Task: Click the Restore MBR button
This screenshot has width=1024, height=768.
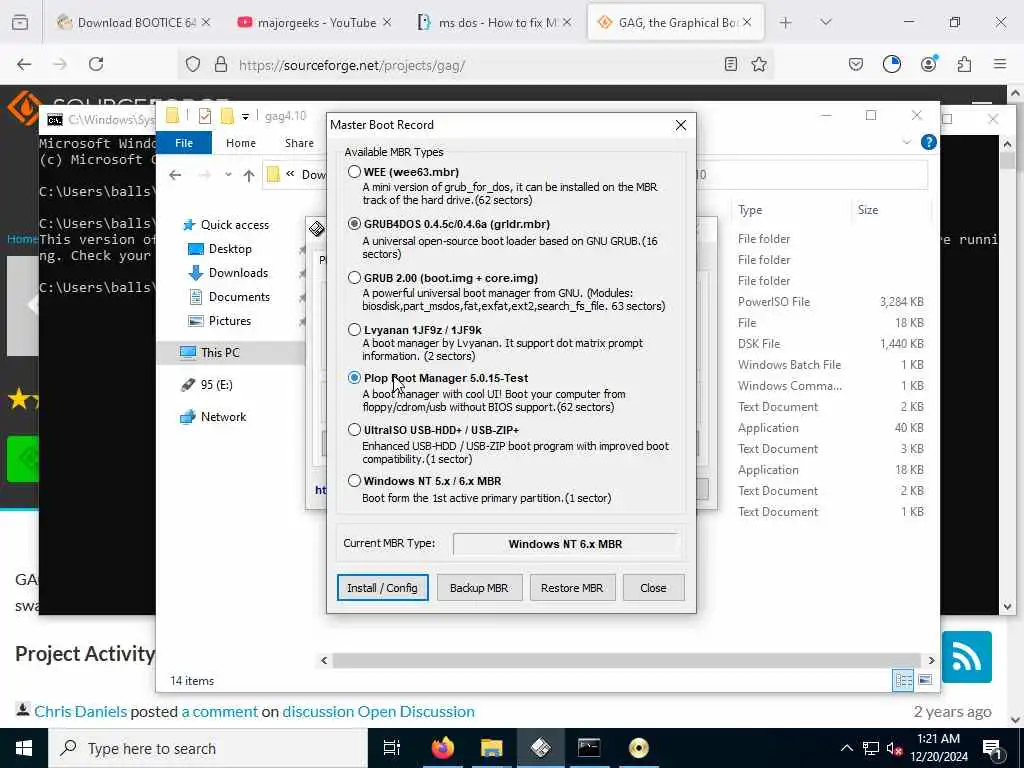Action: coord(571,588)
